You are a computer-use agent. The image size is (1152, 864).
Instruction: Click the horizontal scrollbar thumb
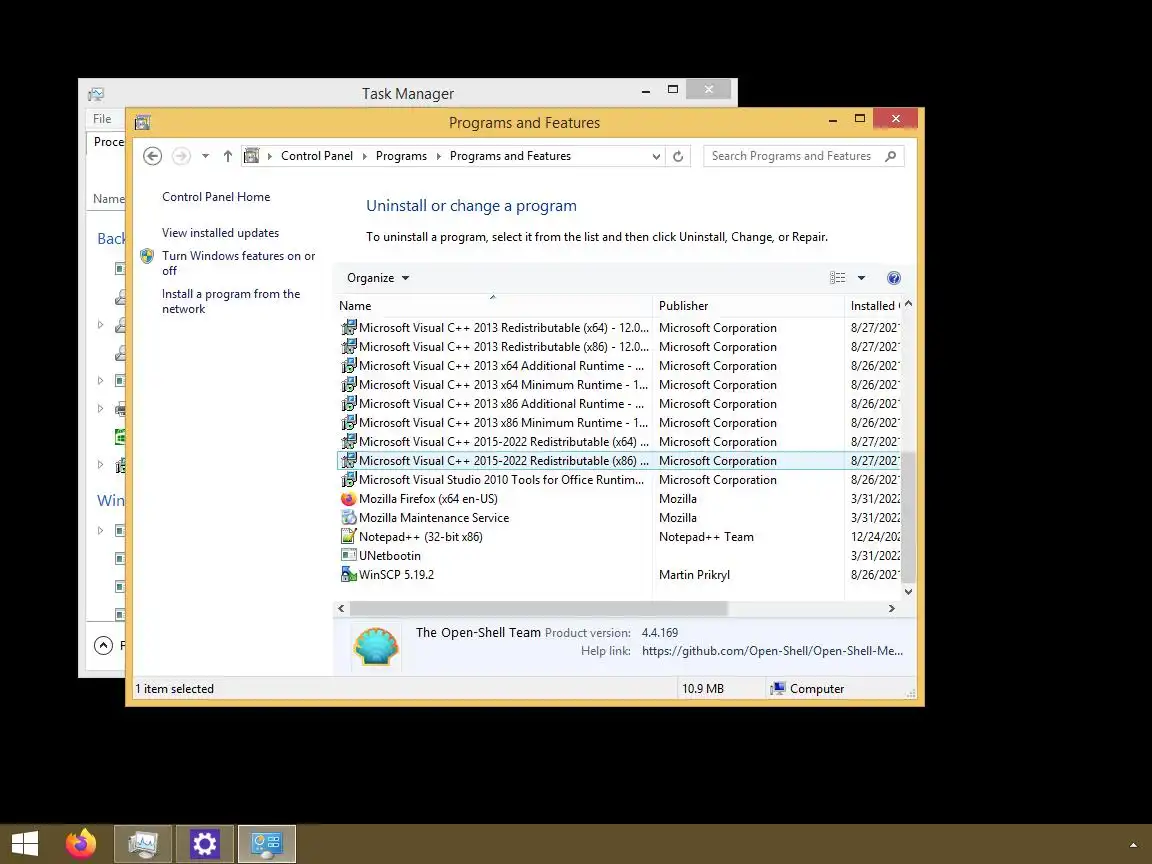point(539,608)
